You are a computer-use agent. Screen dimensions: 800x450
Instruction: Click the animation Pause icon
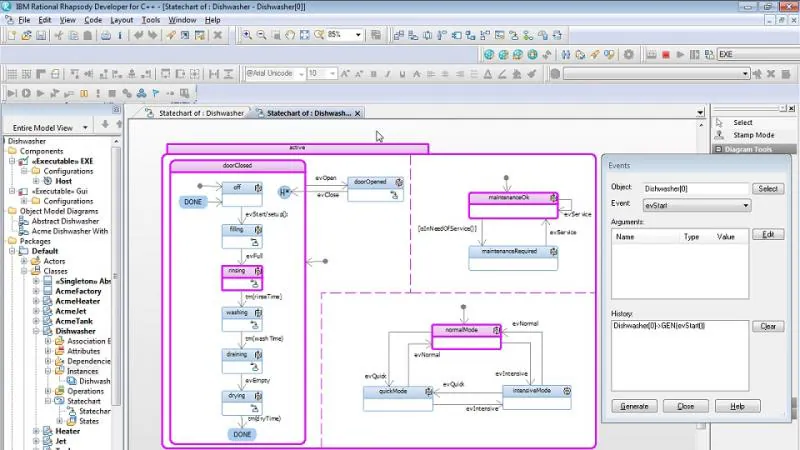pos(84,93)
